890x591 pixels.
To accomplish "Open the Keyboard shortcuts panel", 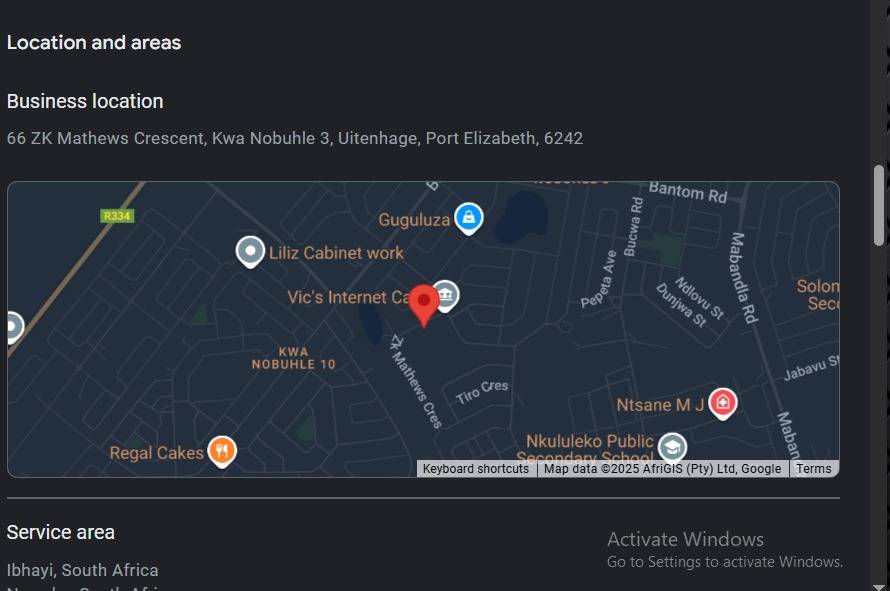I will coord(475,468).
